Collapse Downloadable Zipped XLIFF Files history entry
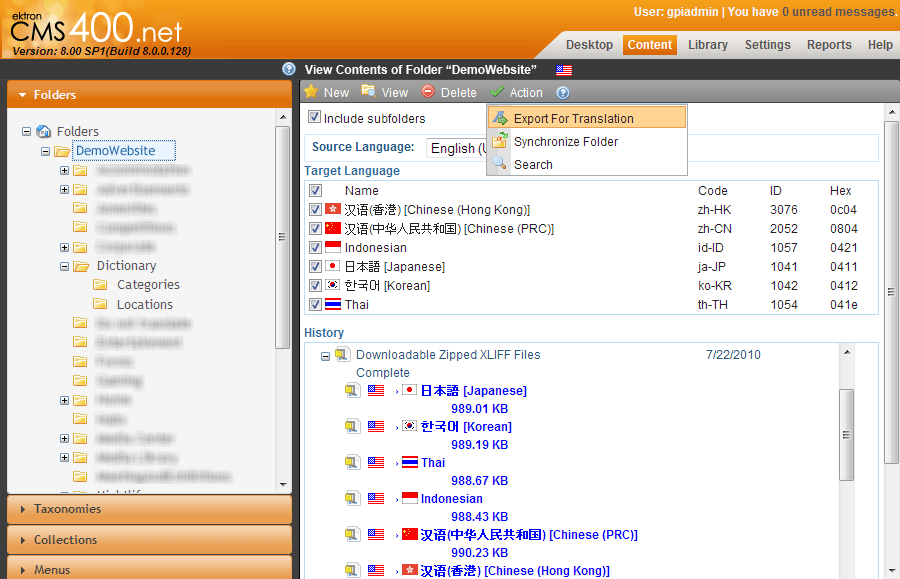Image resolution: width=900 pixels, height=579 pixels. point(325,356)
